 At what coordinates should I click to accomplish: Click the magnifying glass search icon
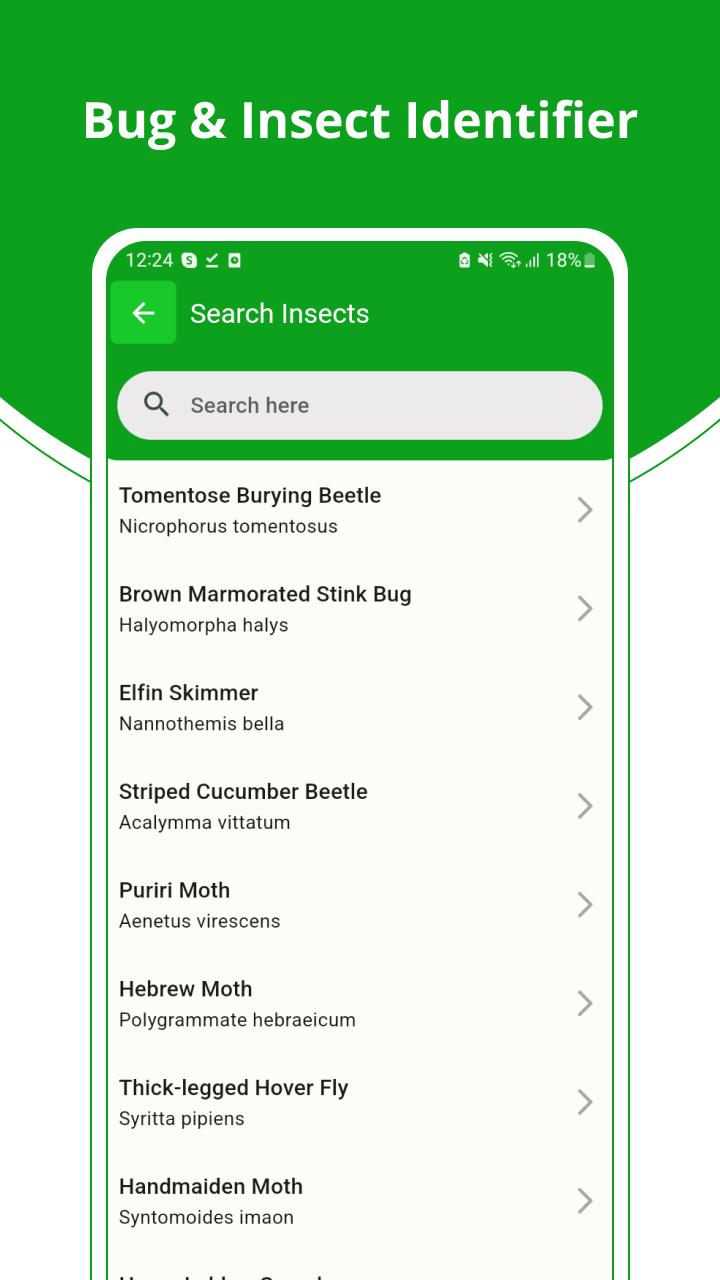pos(156,404)
